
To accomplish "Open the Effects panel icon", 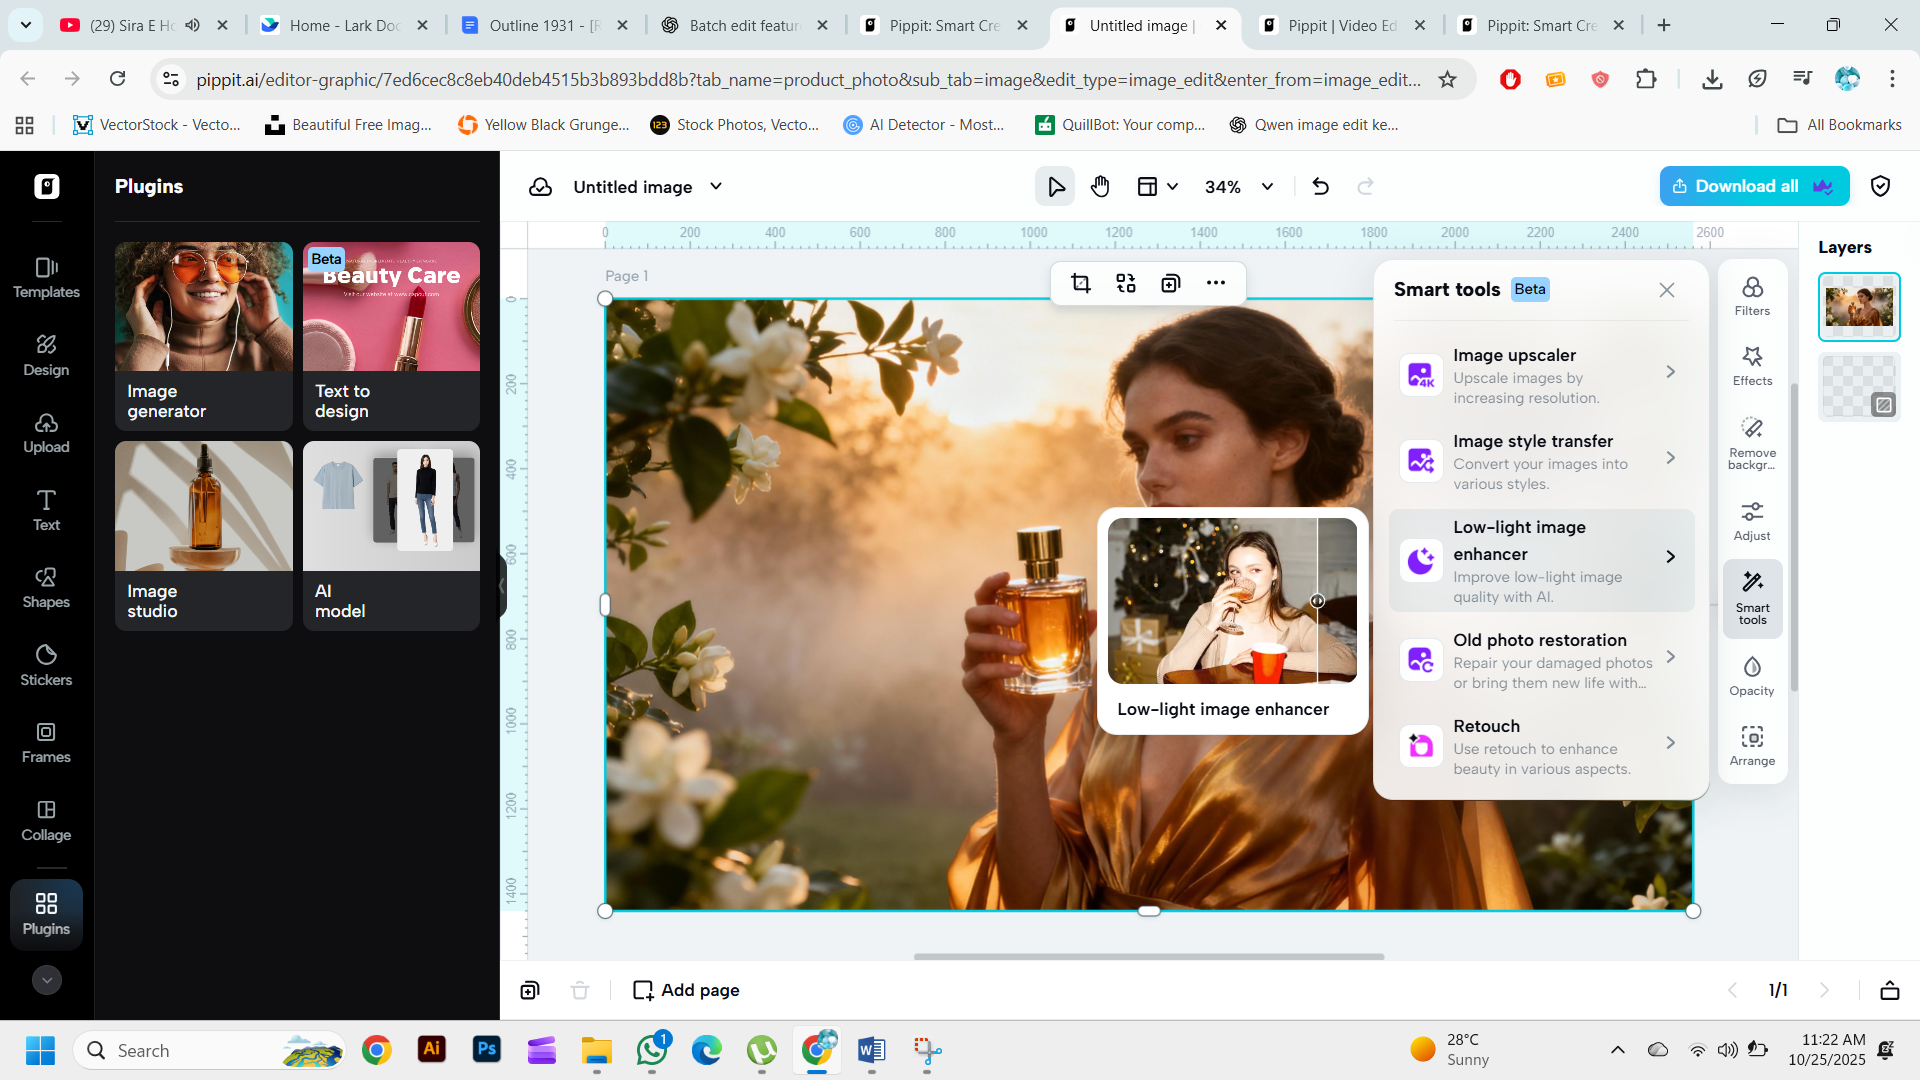I will click(x=1752, y=366).
